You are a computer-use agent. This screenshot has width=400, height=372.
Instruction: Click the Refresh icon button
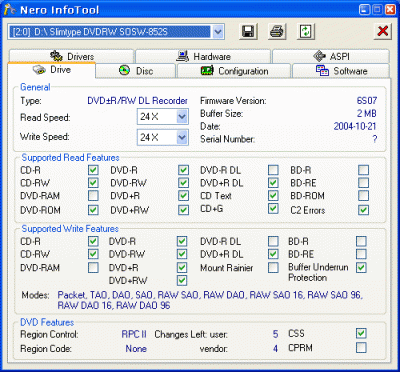pyautogui.click(x=306, y=32)
